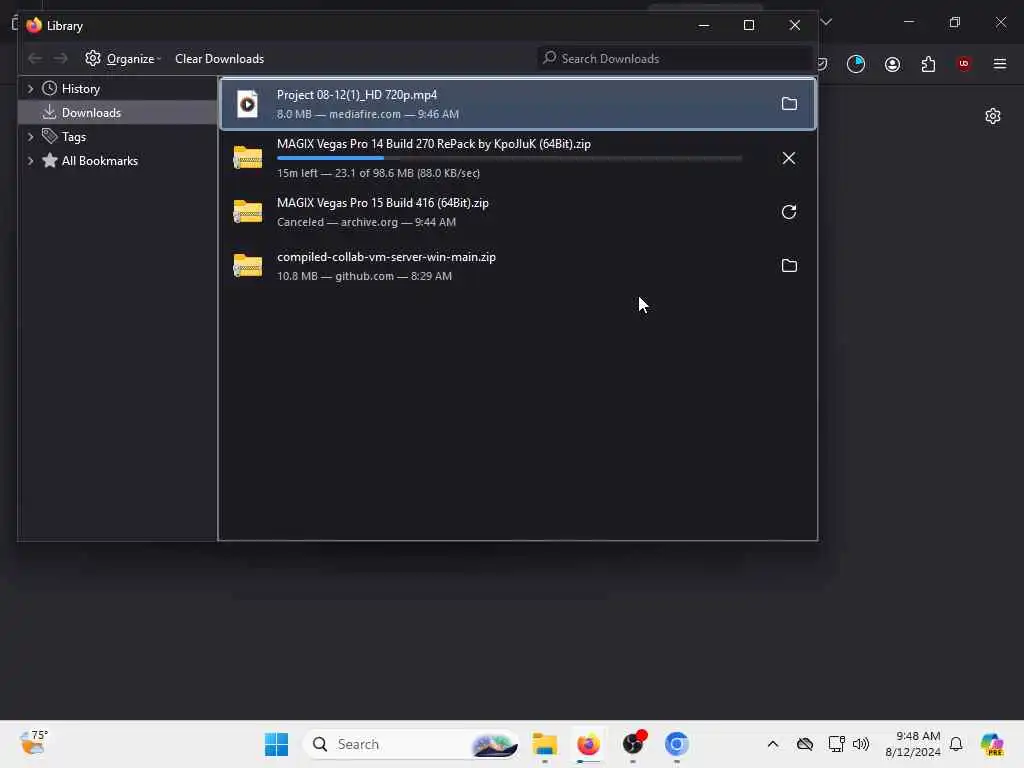This screenshot has height=768, width=1024.
Task: Click the network display tray icon
Action: pos(836,744)
